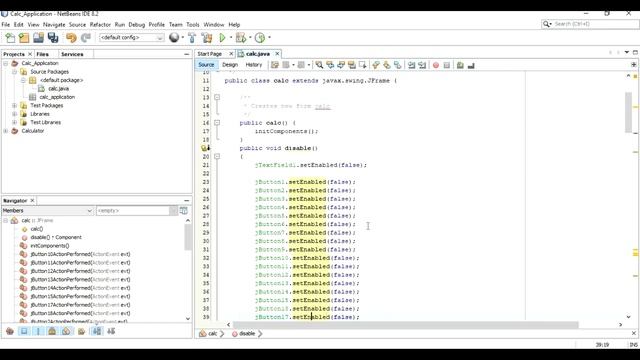640x360 pixels.
Task: Switch to the Files tab
Action: (42, 54)
